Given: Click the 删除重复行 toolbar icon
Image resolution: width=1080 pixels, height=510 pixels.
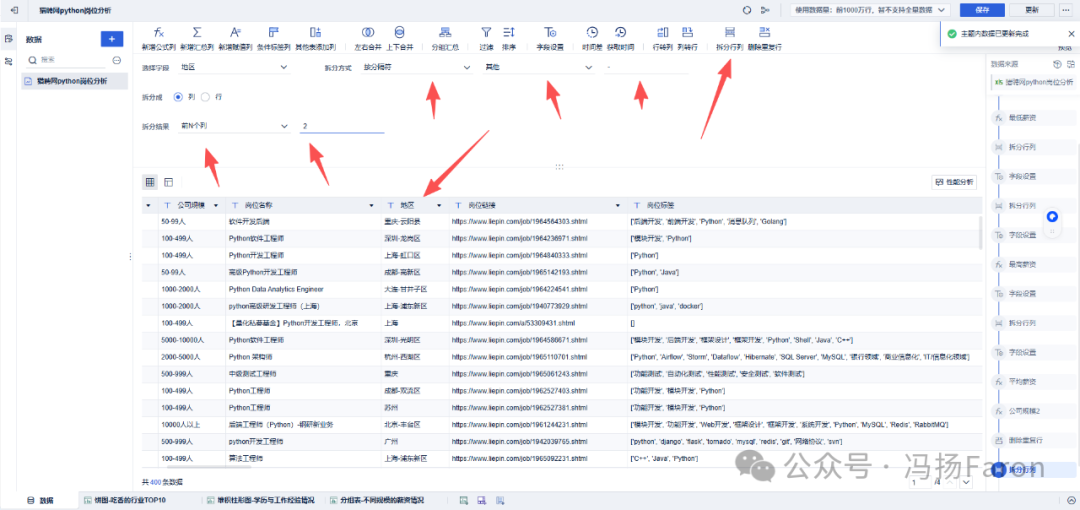Looking at the screenshot, I should point(765,32).
